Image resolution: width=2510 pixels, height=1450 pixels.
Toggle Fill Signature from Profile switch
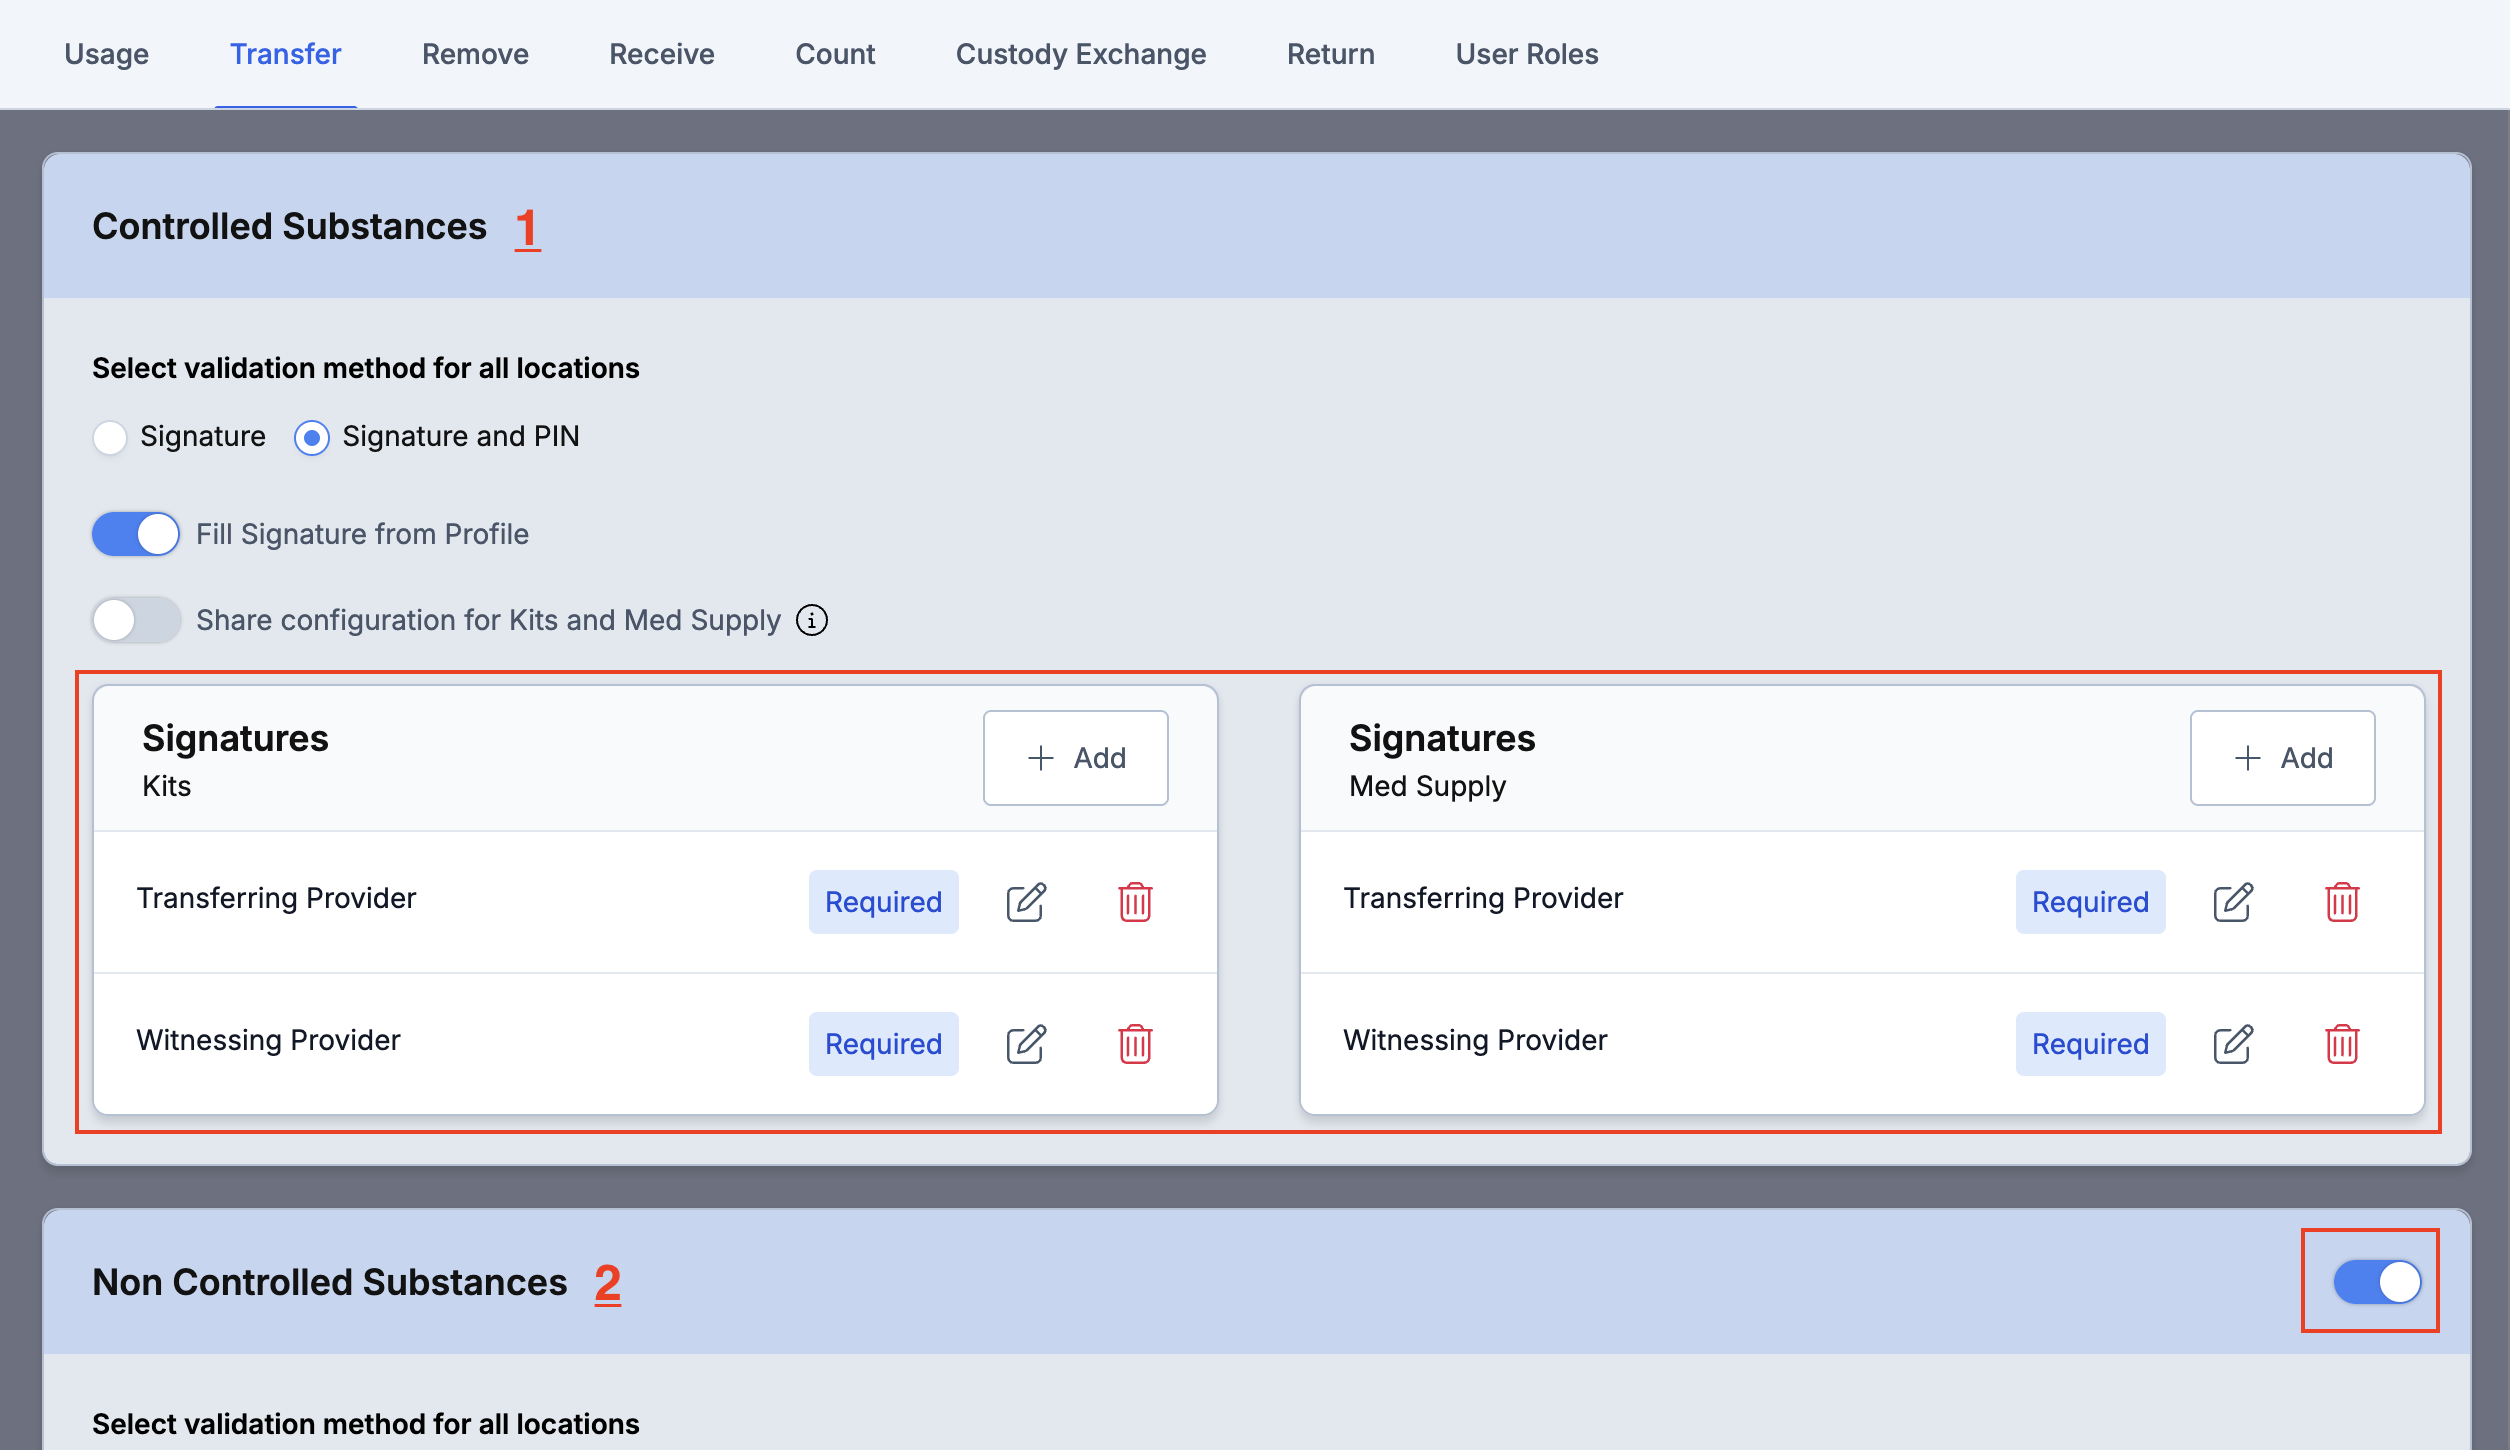click(x=136, y=534)
